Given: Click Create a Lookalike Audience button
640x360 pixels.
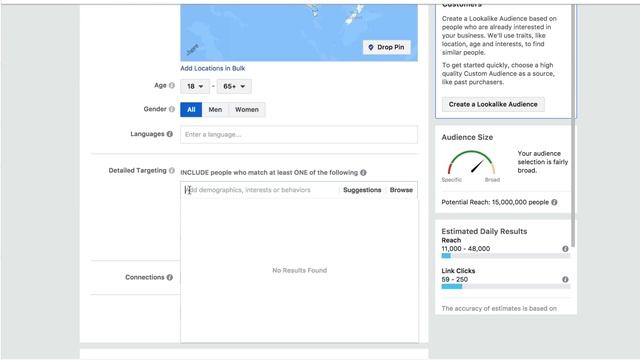Looking at the screenshot, I should [x=493, y=104].
